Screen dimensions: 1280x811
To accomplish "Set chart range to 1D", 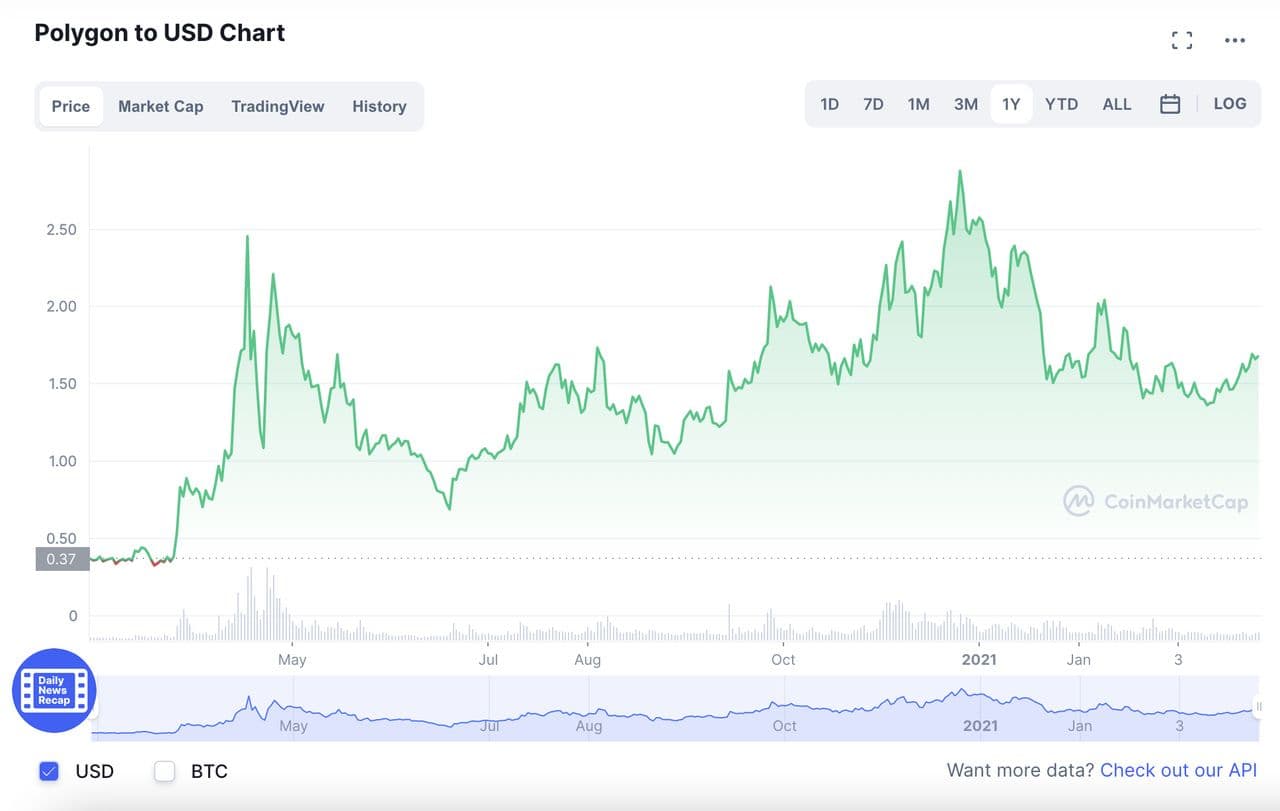I will 829,104.
